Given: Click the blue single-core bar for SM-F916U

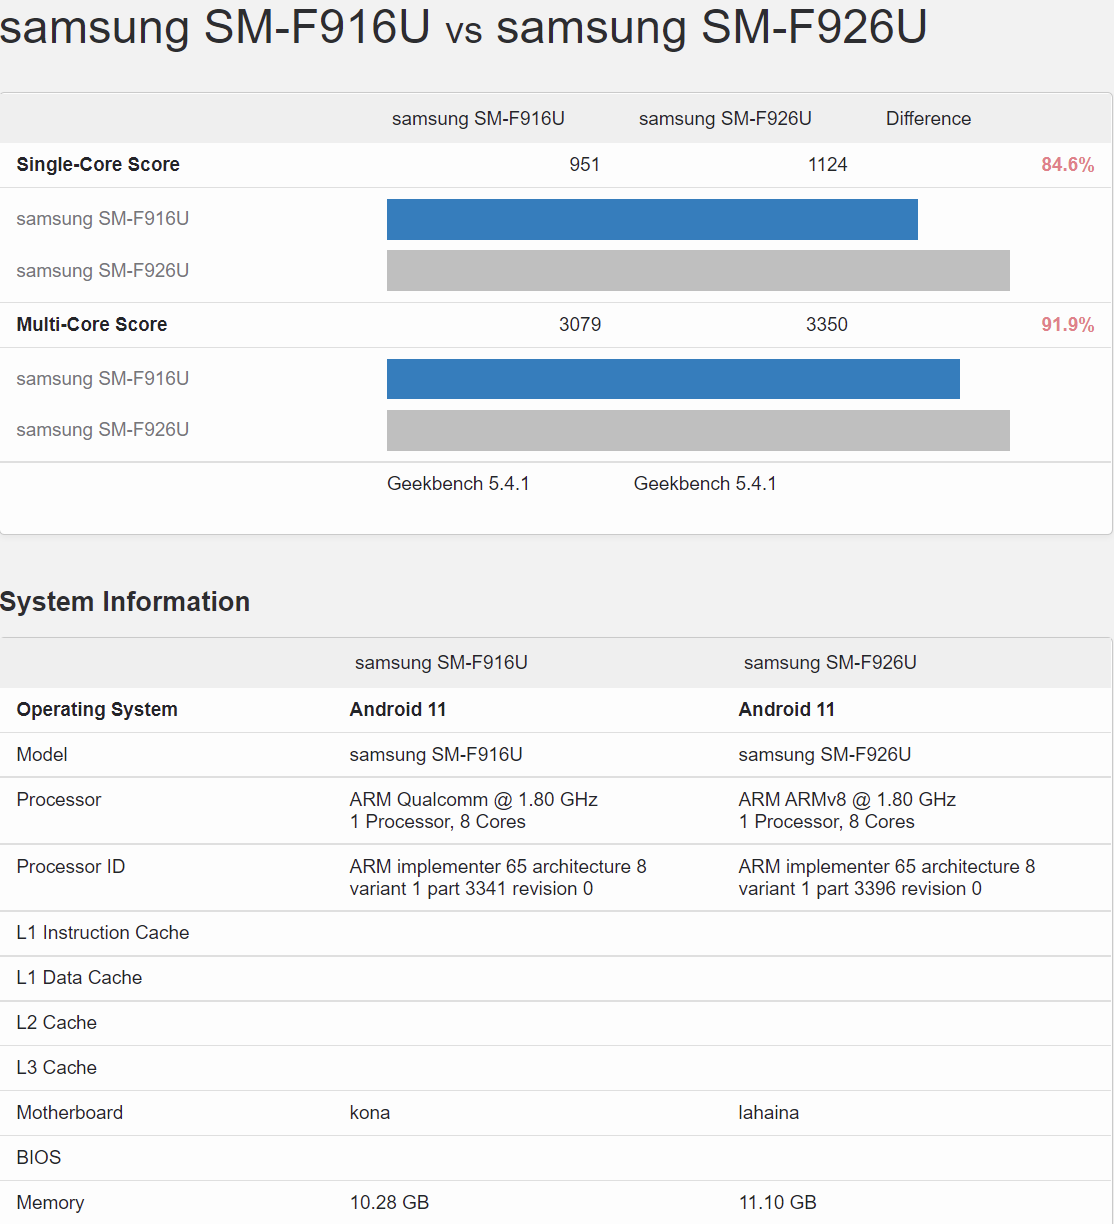Looking at the screenshot, I should coord(652,219).
